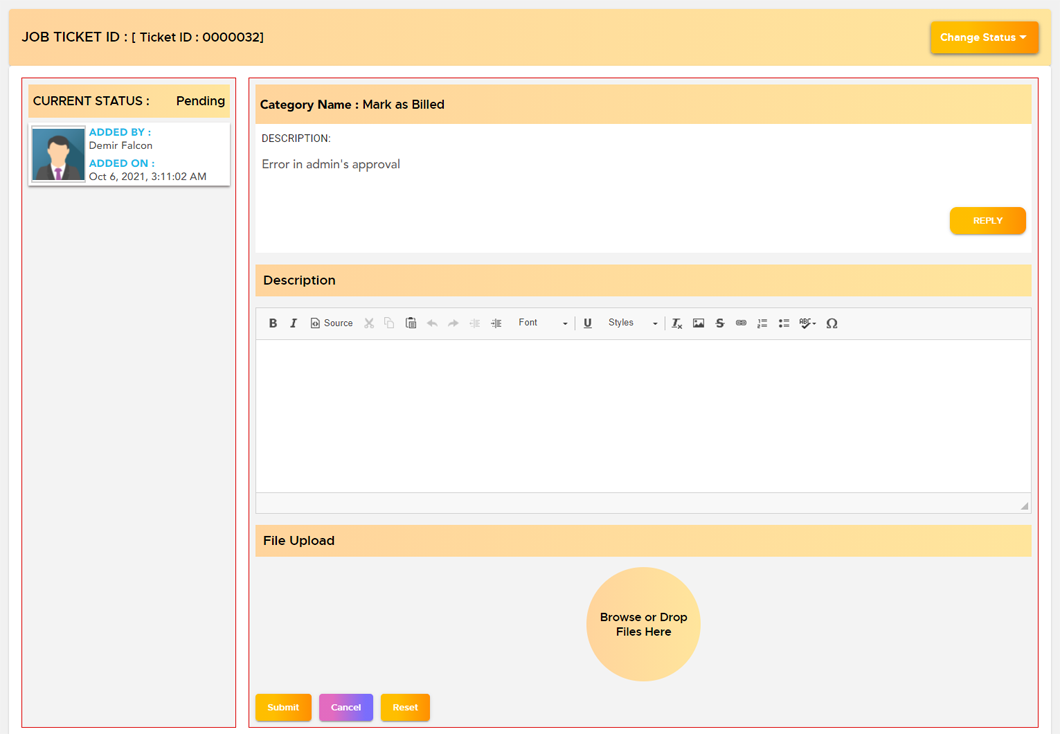Insert an image via the toolbar
The height and width of the screenshot is (734, 1060).
[x=698, y=323]
